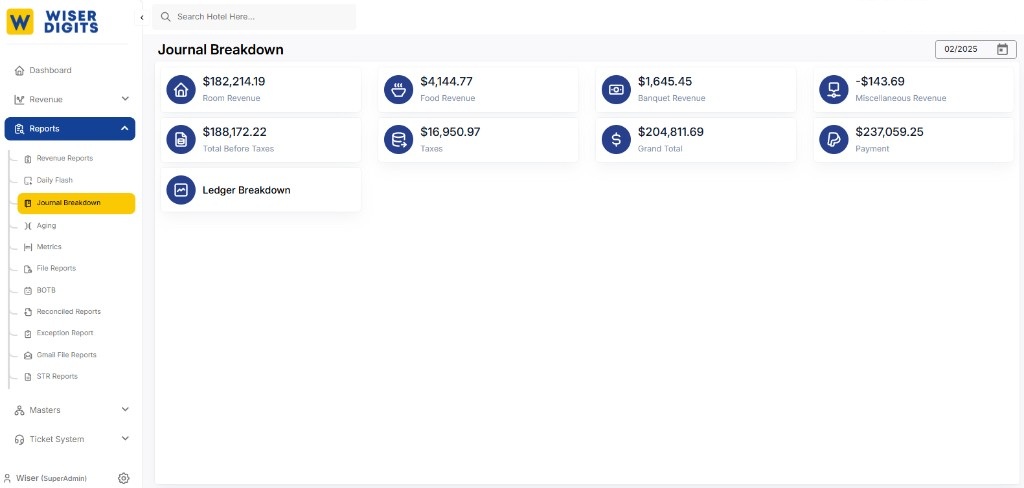The width and height of the screenshot is (1024, 488).
Task: Expand the Ticket System chevron
Action: pyautogui.click(x=125, y=439)
